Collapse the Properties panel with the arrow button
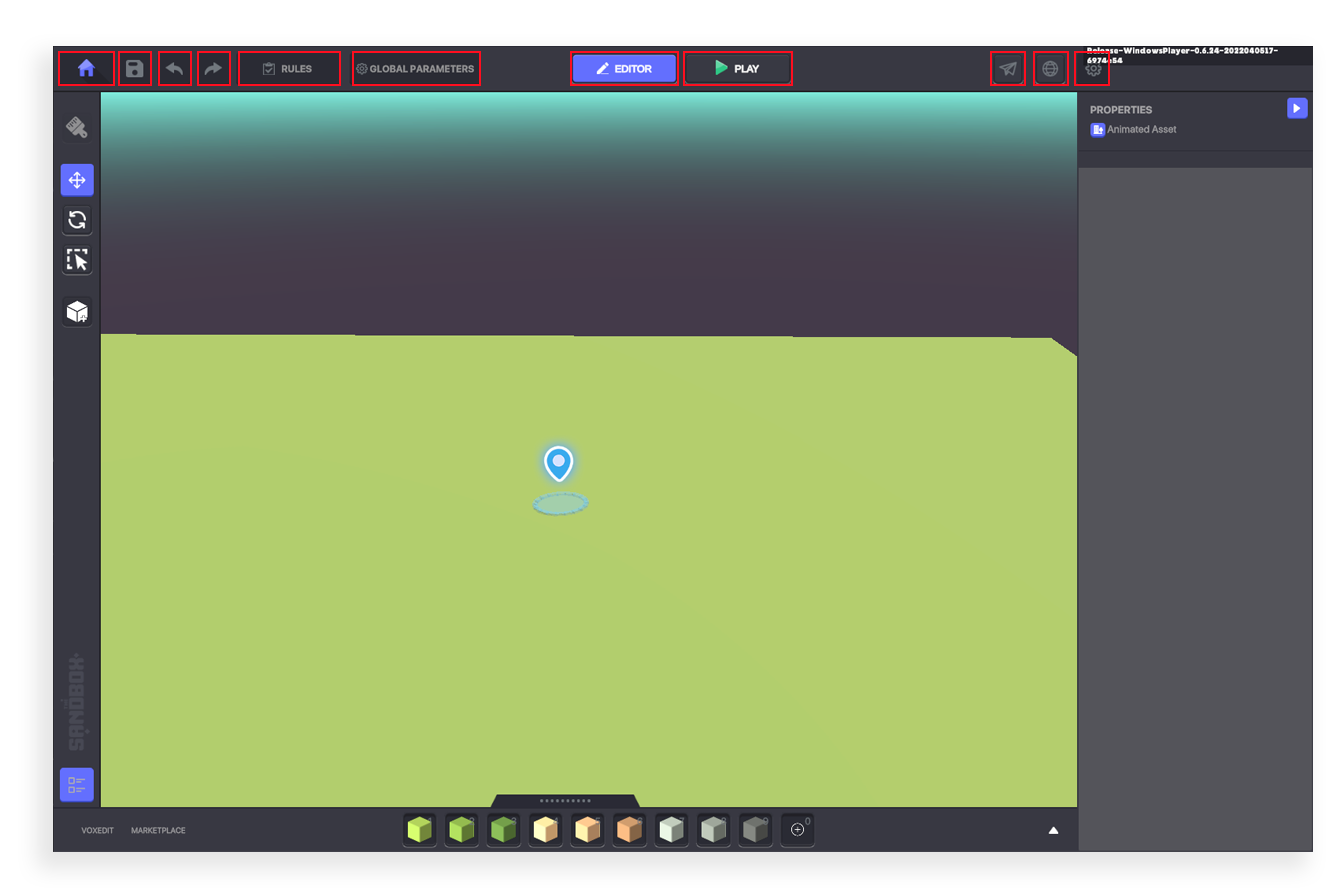 point(1296,108)
